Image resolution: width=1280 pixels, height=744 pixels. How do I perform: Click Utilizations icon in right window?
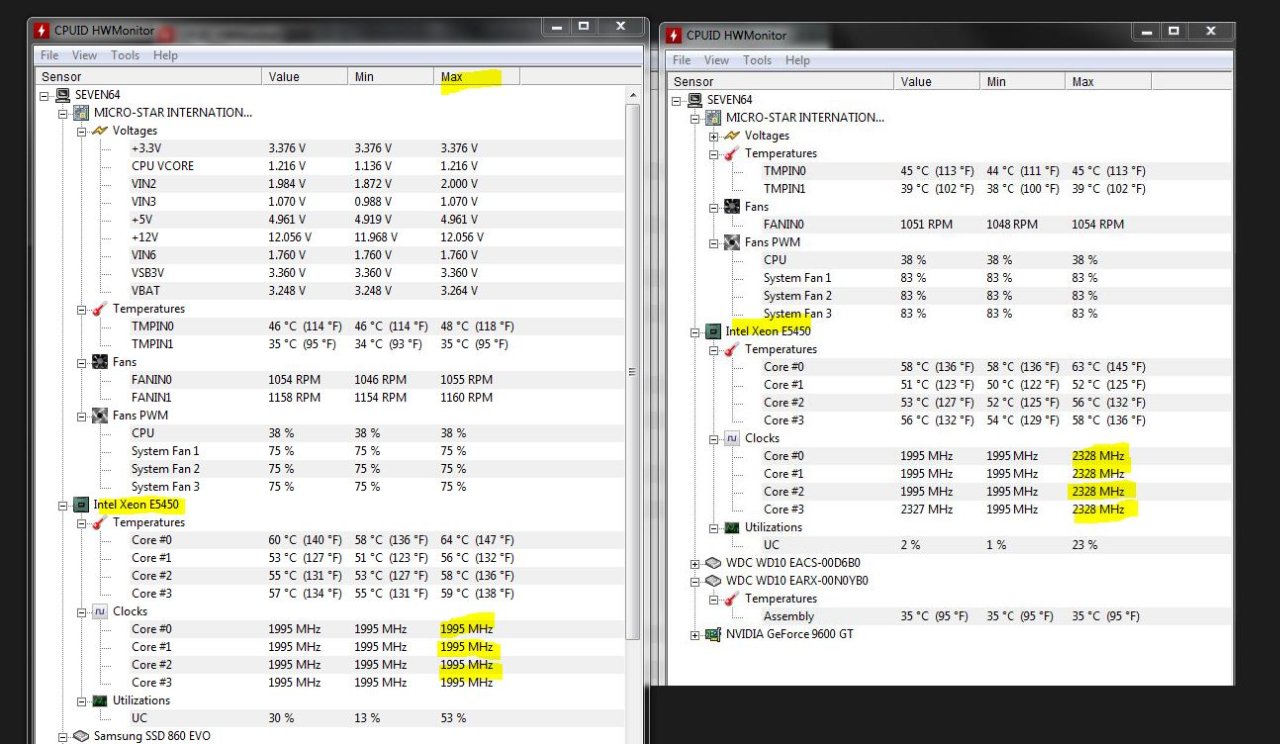pyautogui.click(x=732, y=527)
